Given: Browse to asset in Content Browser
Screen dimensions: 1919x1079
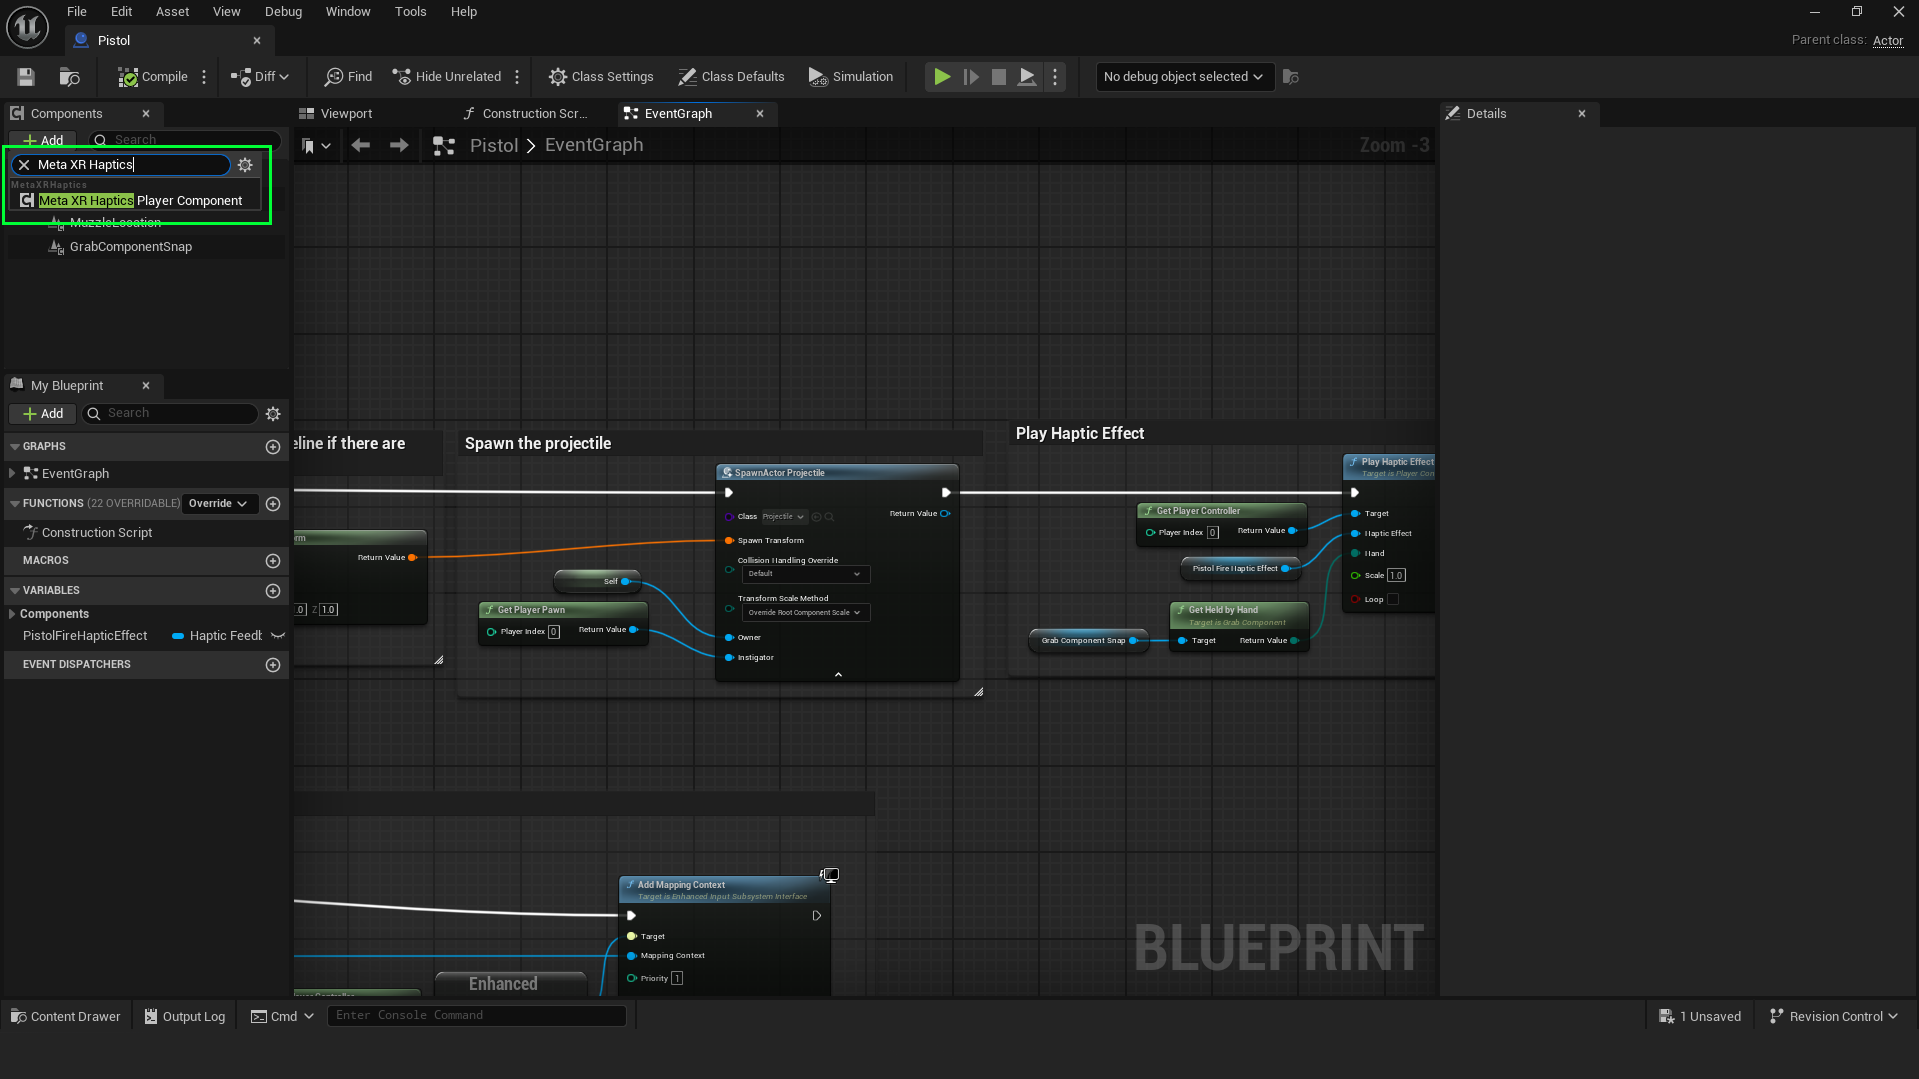Looking at the screenshot, I should coord(69,77).
